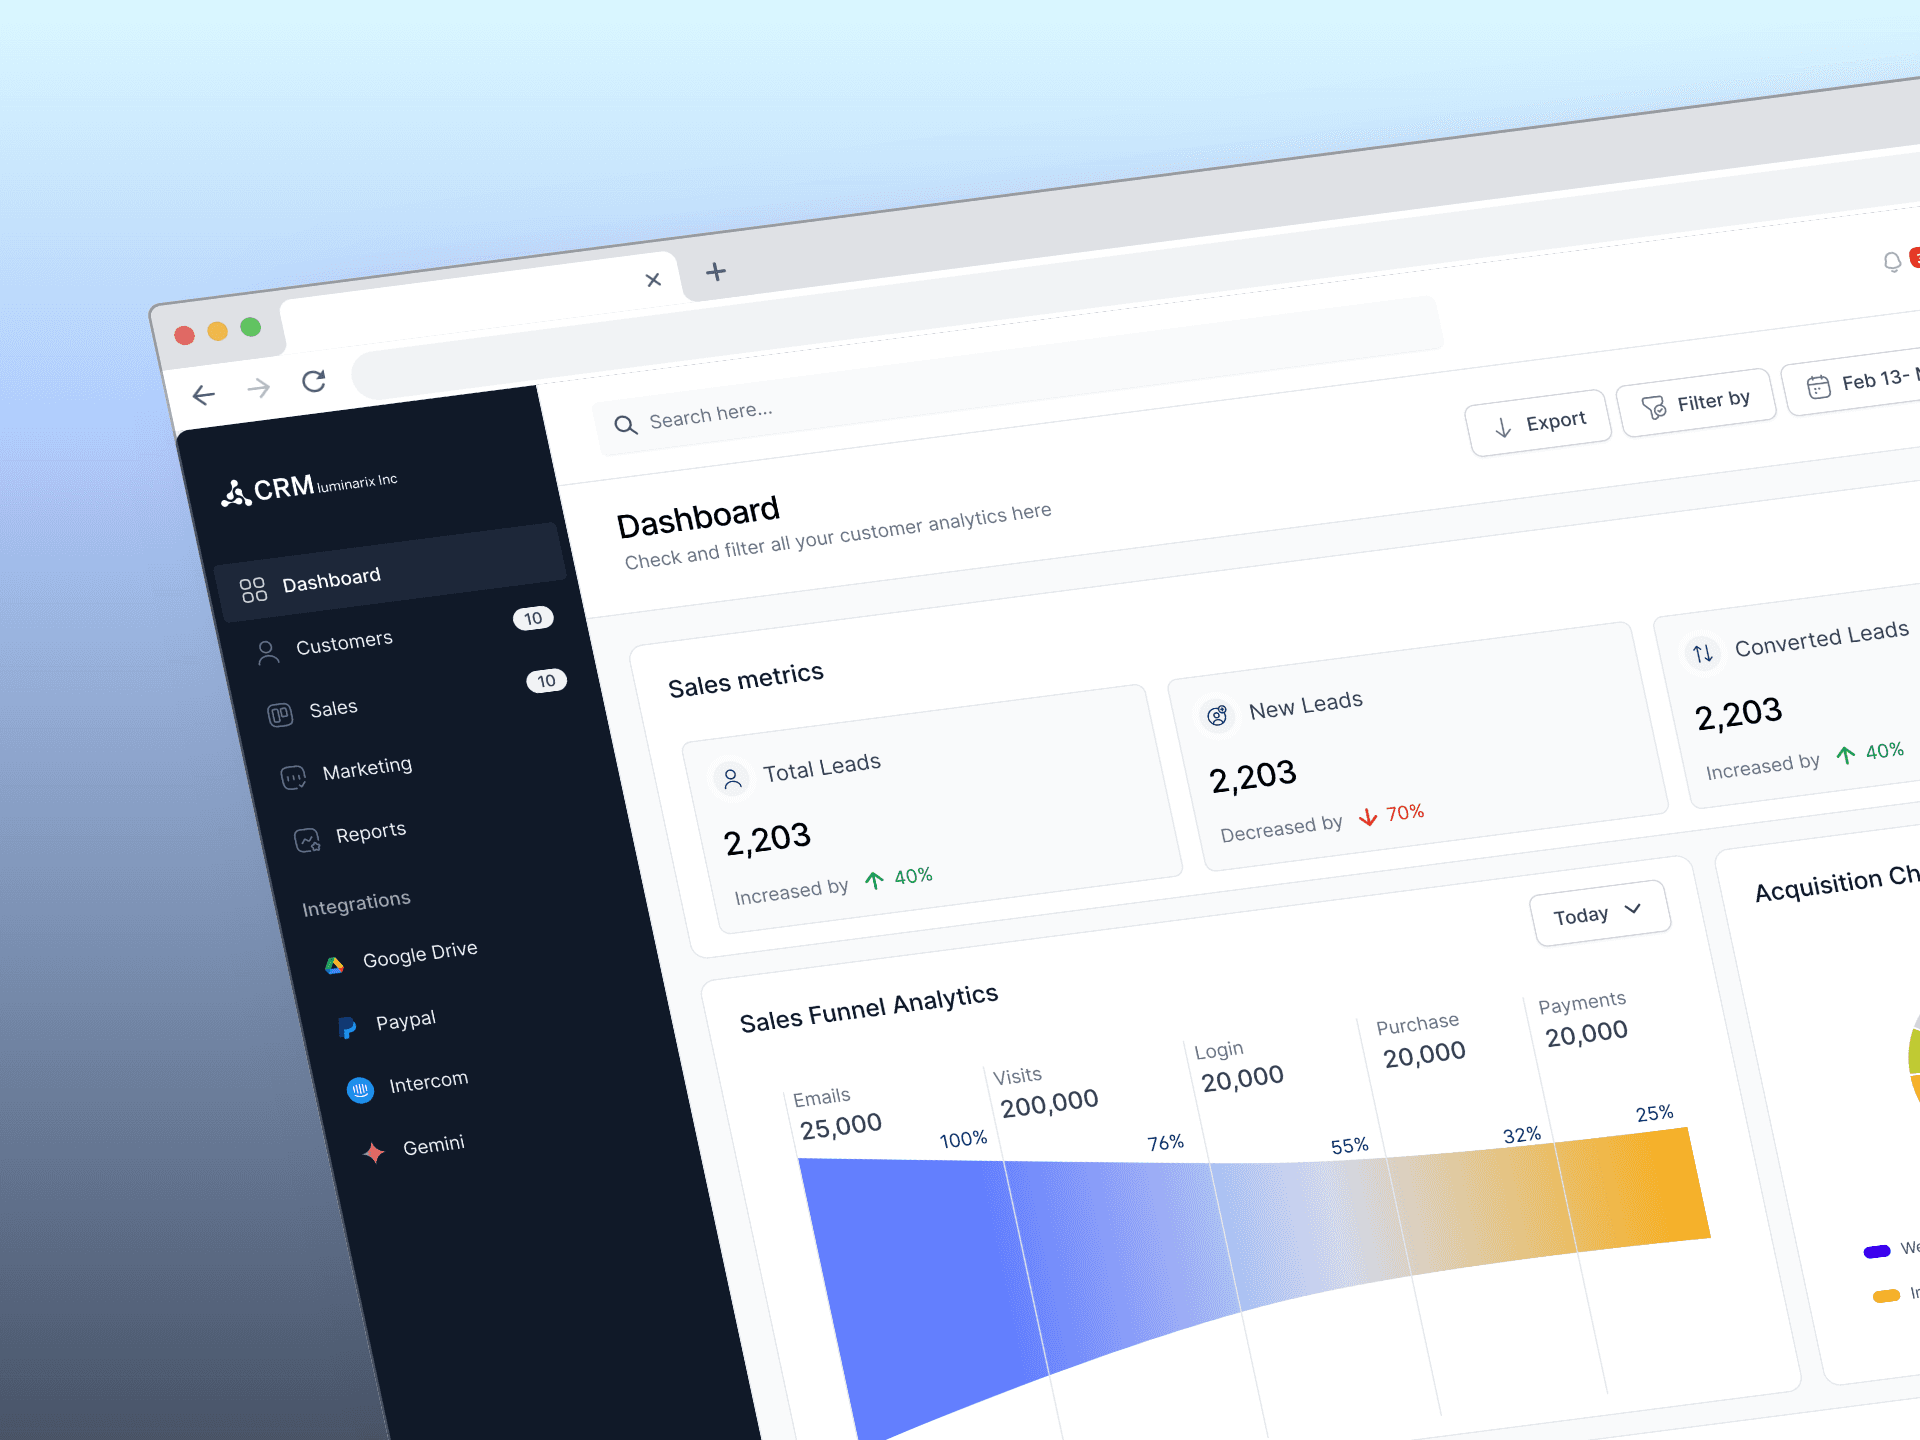Image resolution: width=1920 pixels, height=1440 pixels.
Task: Click the Sales Funnel Analytics heading
Action: [869, 1008]
